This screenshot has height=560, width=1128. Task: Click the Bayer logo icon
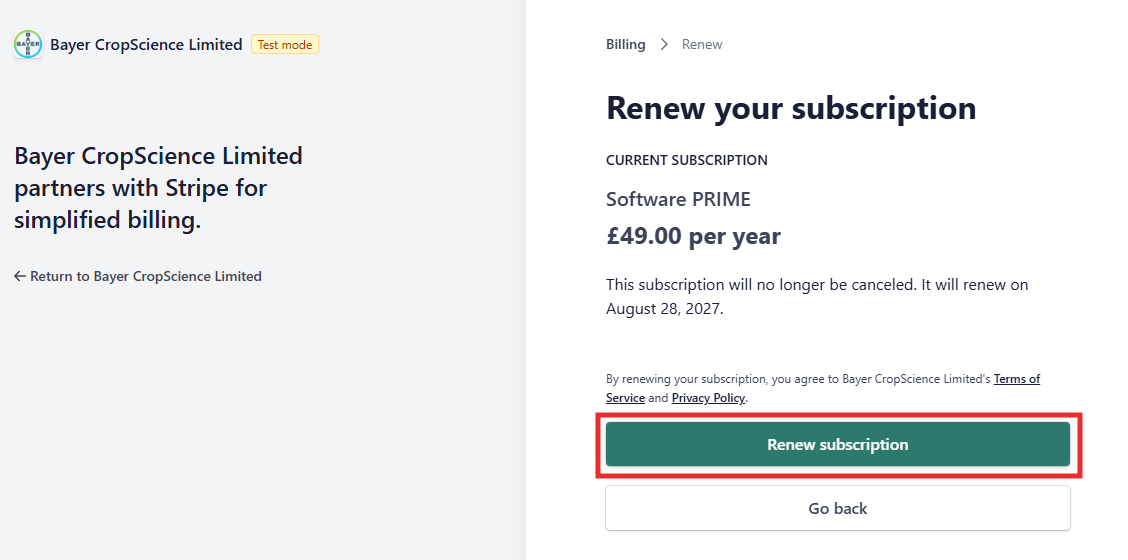[x=28, y=45]
